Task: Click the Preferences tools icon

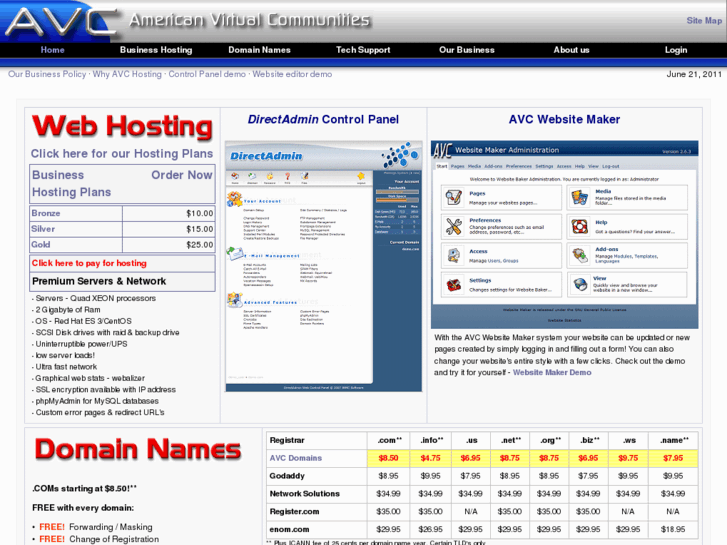Action: tap(453, 226)
